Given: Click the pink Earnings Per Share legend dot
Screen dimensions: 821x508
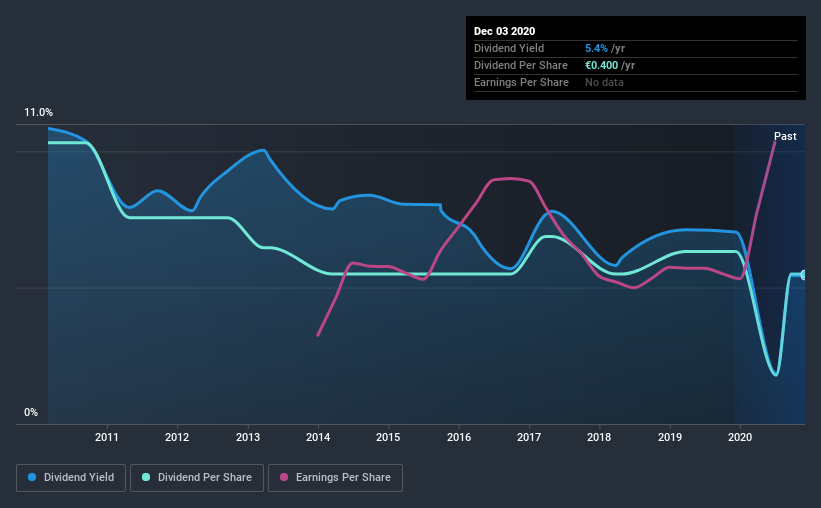Looking at the screenshot, I should tap(284, 477).
